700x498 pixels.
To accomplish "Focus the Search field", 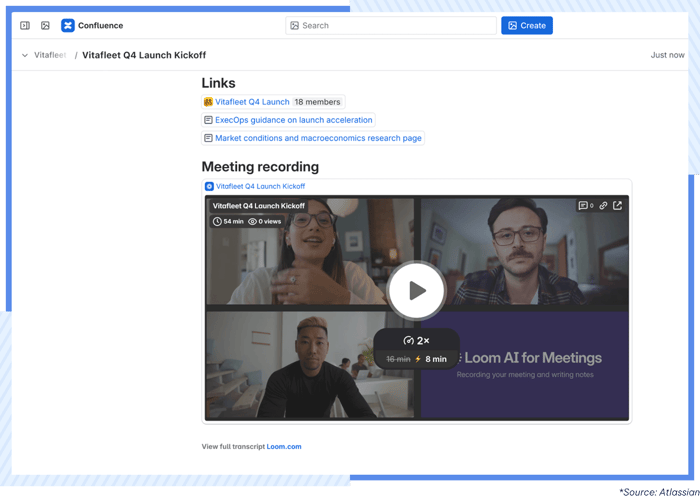I will (x=391, y=25).
